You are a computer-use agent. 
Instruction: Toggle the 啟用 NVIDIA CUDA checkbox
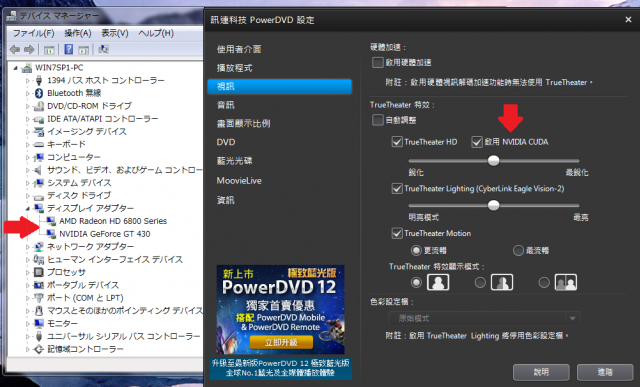(477, 142)
